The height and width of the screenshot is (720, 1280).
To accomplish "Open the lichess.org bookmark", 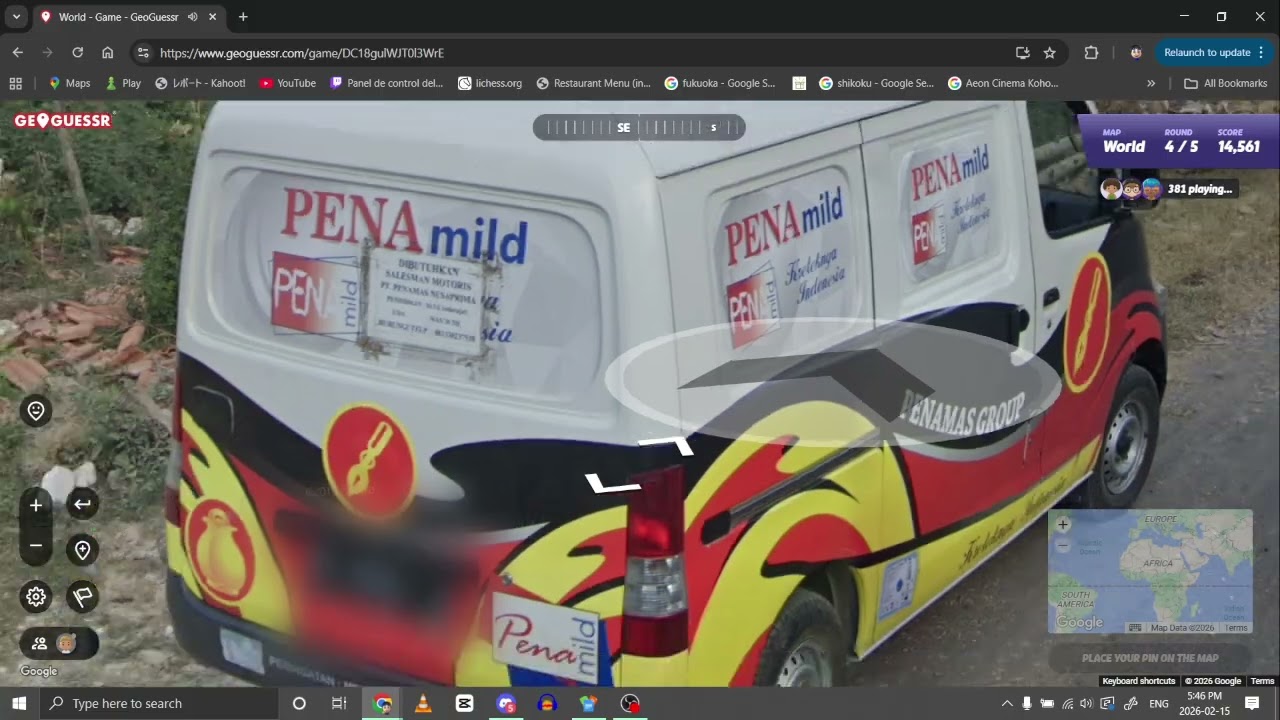I will (490, 83).
